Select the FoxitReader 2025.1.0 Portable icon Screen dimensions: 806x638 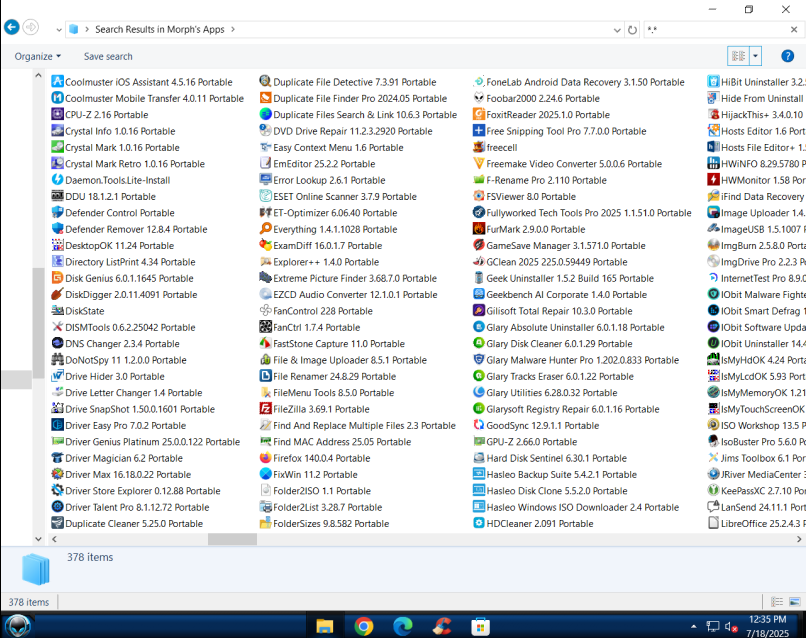click(479, 114)
